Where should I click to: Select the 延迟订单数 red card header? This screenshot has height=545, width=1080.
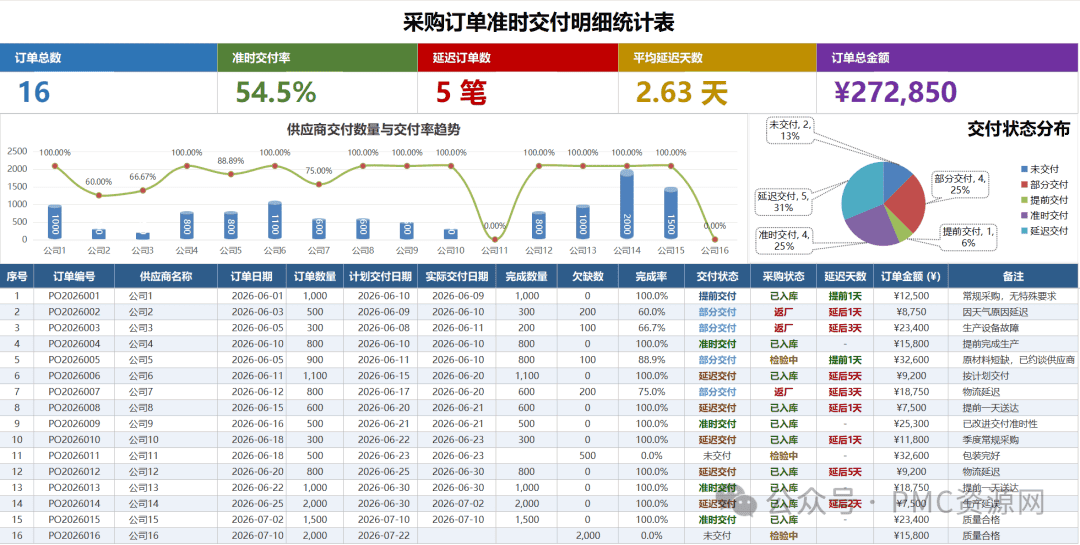[x=517, y=58]
